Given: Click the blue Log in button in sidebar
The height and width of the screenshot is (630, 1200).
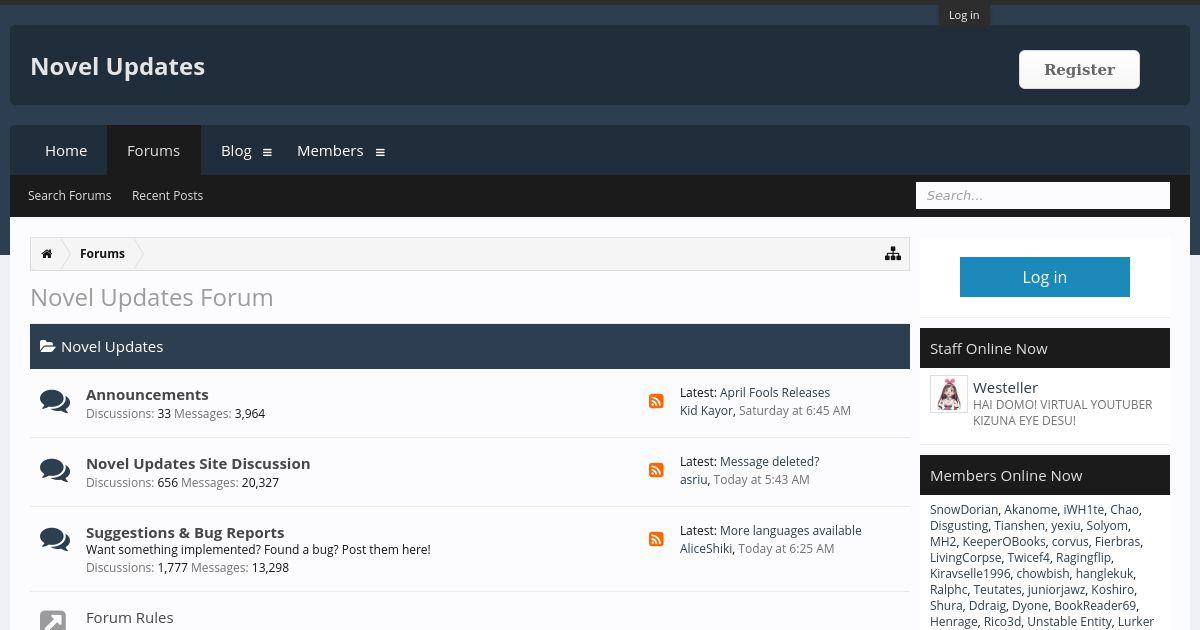Looking at the screenshot, I should [1044, 277].
